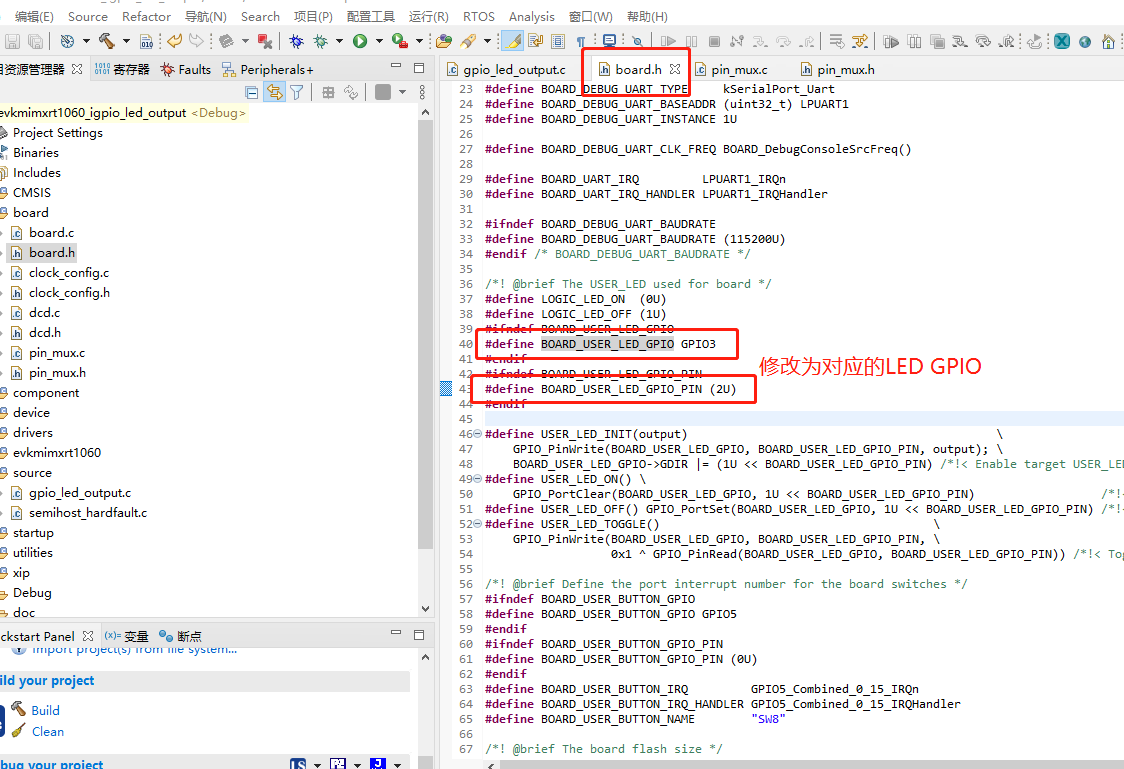
Task: Open the RTOS menu
Action: [479, 16]
